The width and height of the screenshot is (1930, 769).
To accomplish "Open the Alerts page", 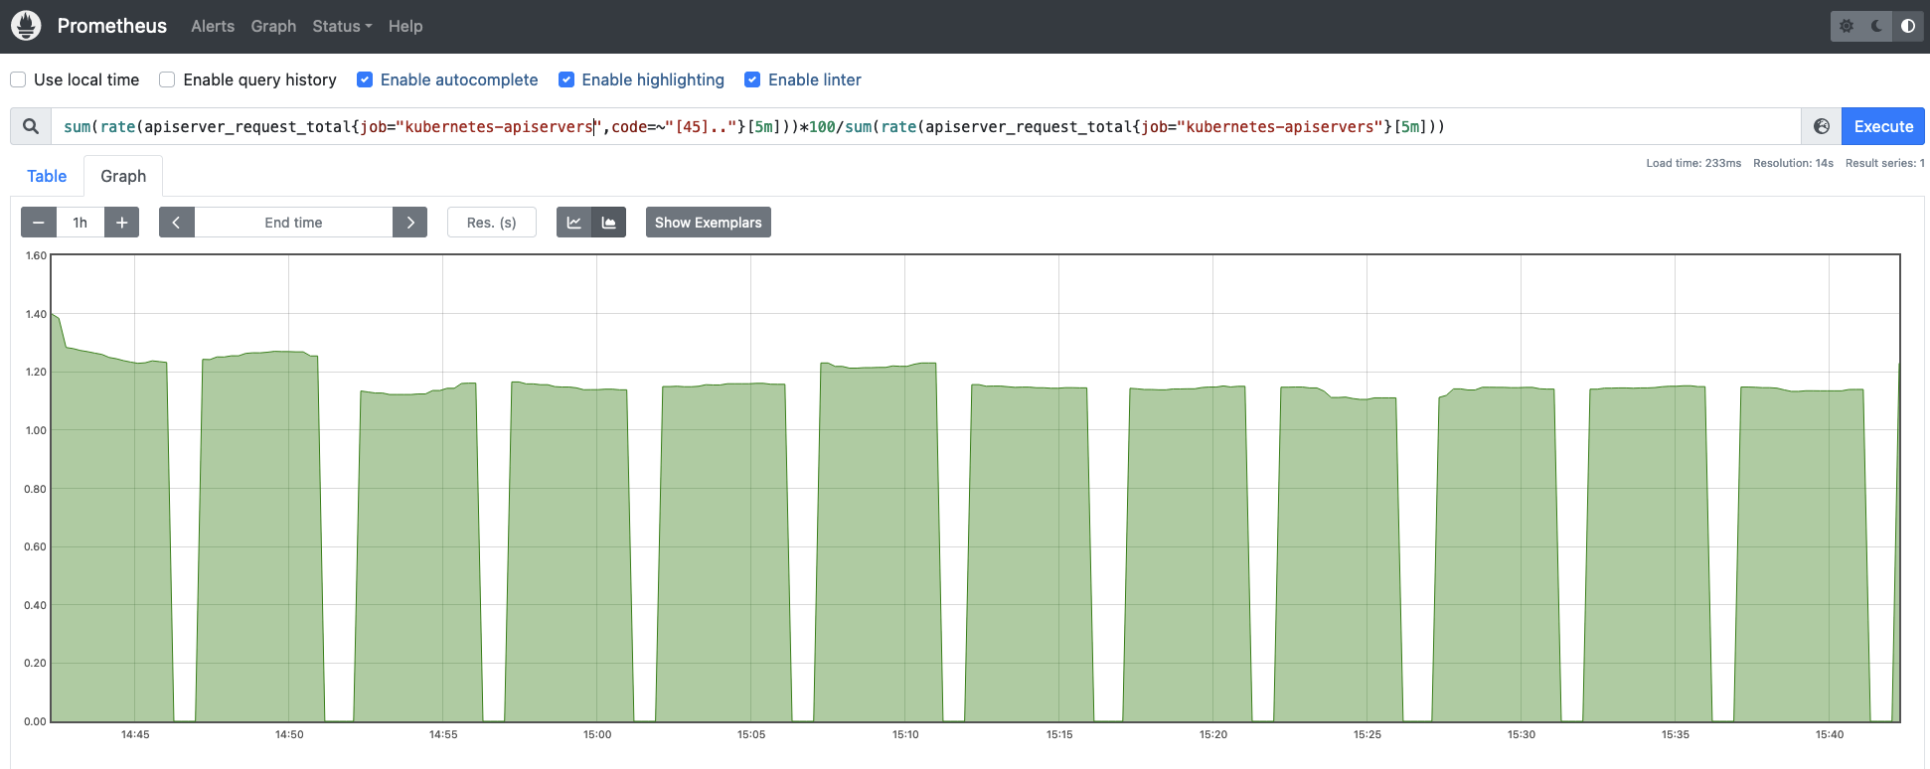I will (213, 26).
